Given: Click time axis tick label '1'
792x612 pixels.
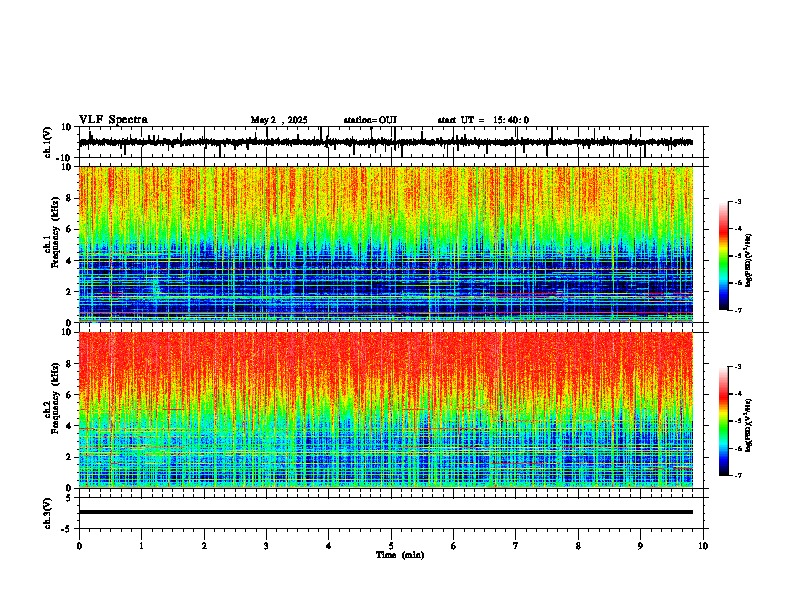Looking at the screenshot, I should tap(141, 546).
